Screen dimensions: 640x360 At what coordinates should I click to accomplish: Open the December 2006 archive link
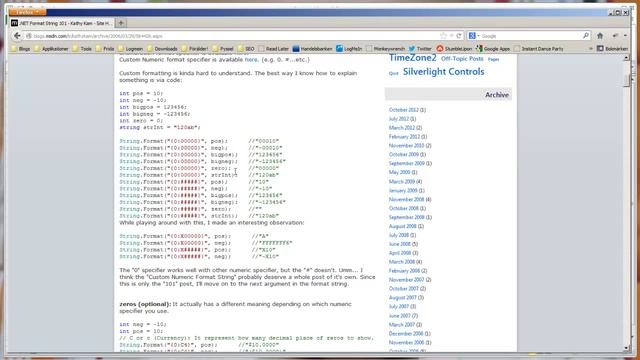point(406,333)
